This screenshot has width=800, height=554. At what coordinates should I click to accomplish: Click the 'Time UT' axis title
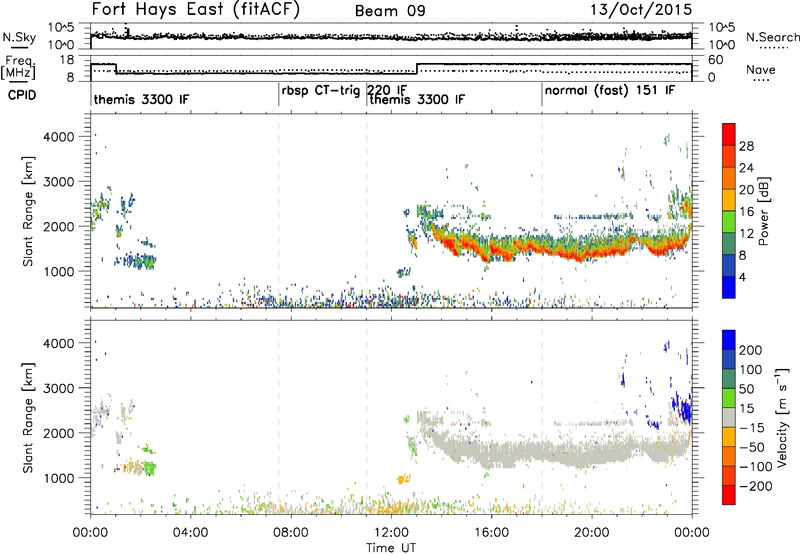[x=391, y=548]
